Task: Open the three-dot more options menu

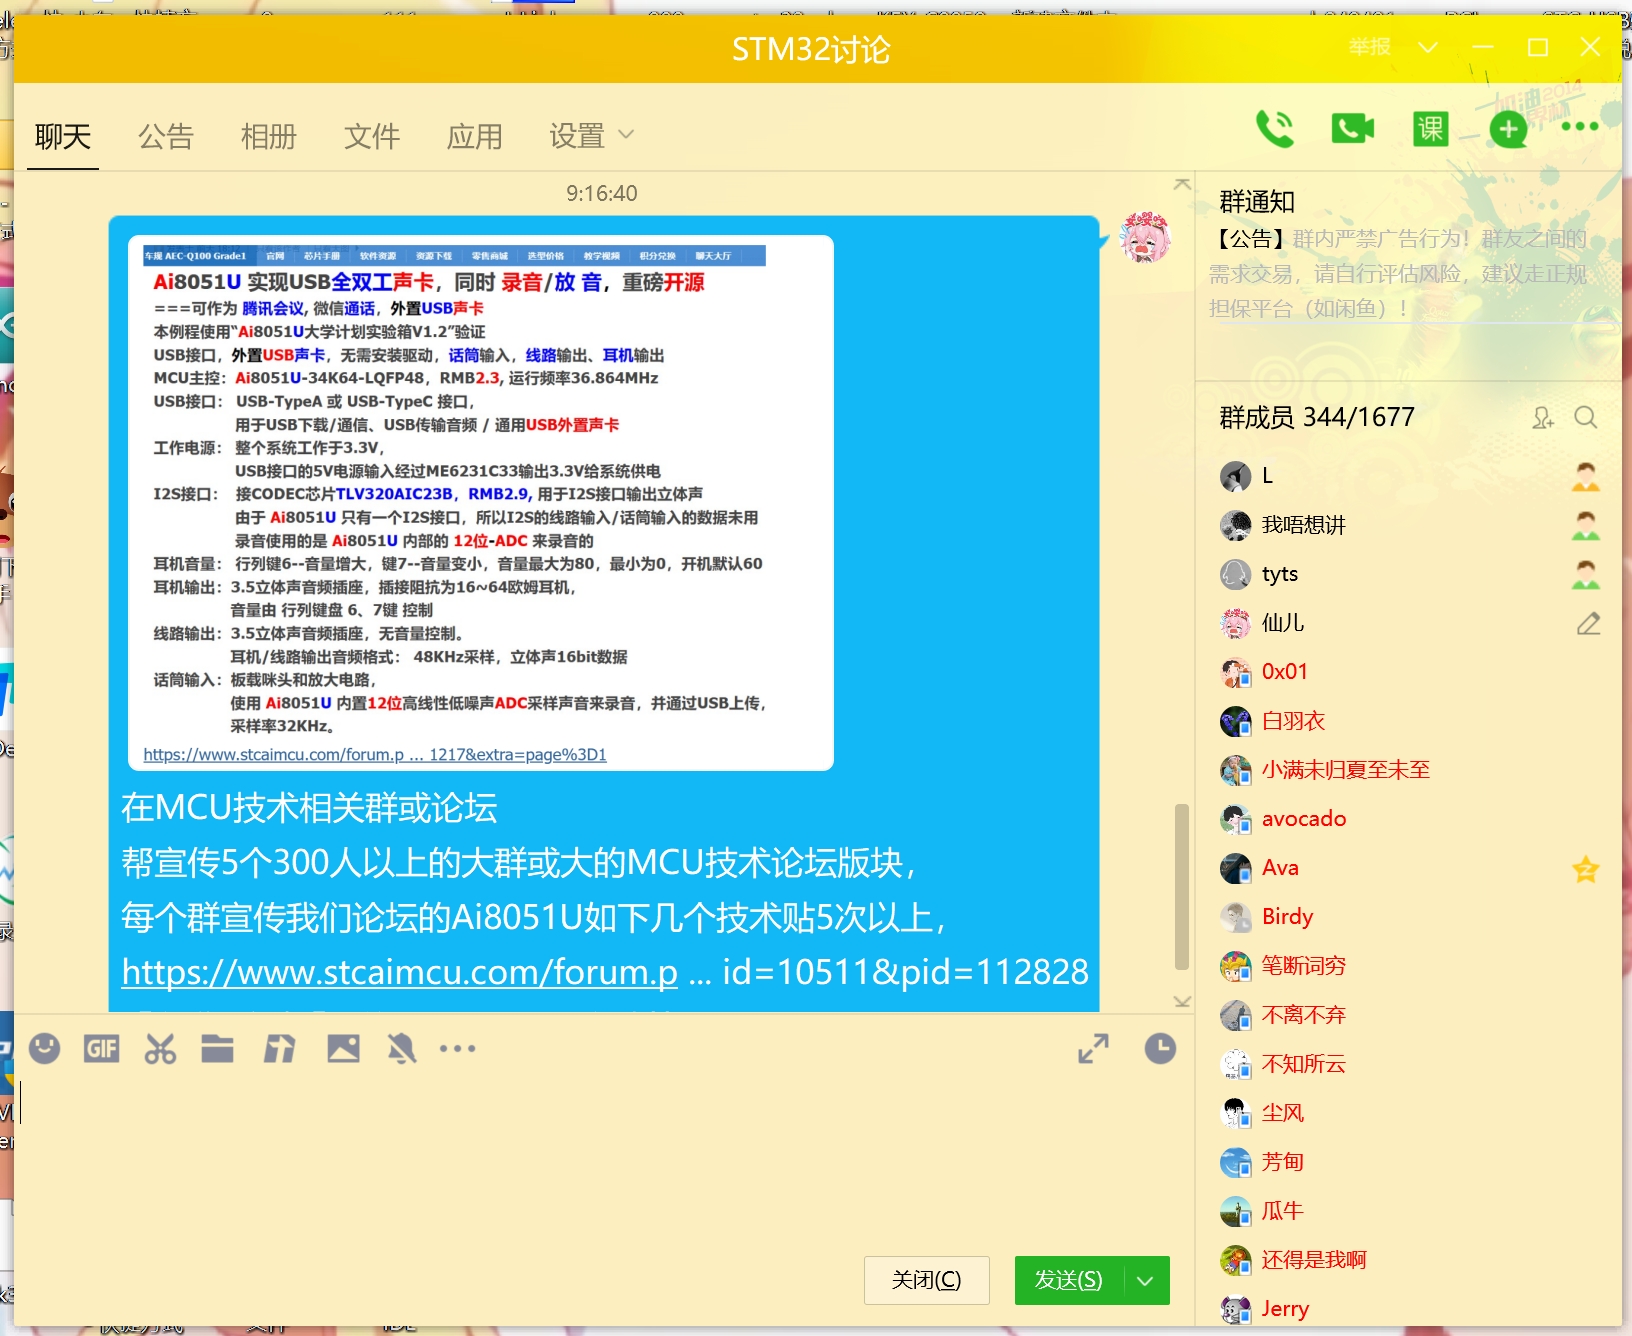Action: coord(1580,126)
